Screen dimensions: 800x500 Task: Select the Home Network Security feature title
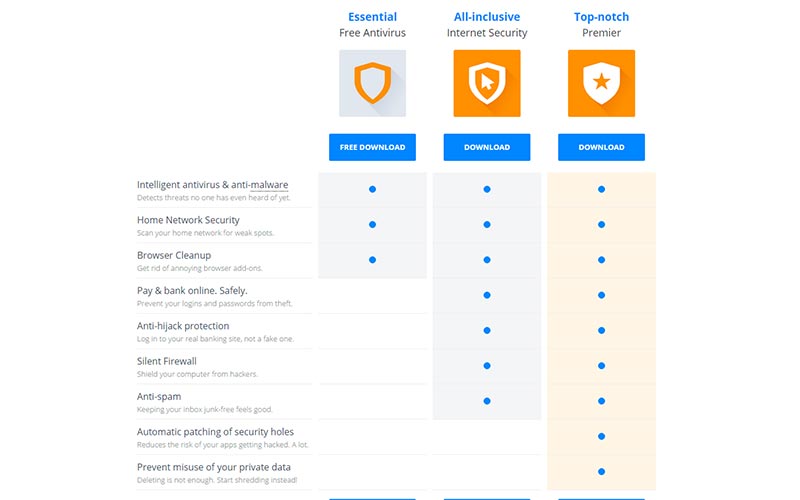[188, 220]
